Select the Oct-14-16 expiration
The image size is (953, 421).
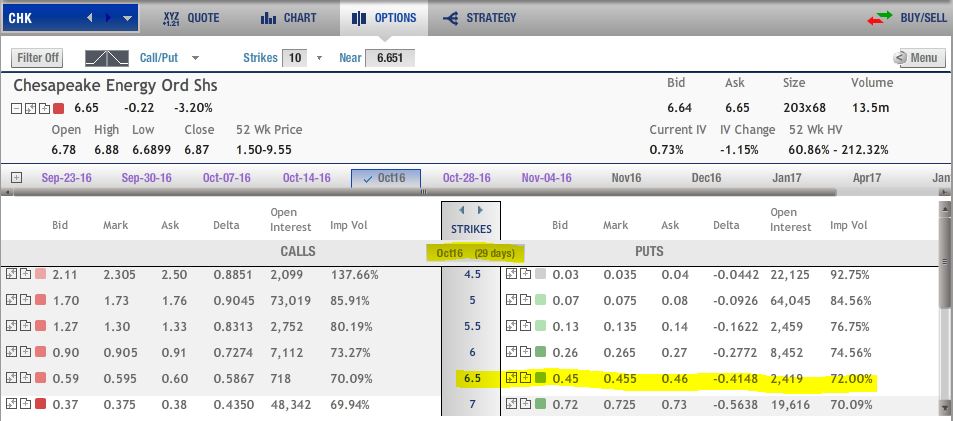tap(307, 178)
